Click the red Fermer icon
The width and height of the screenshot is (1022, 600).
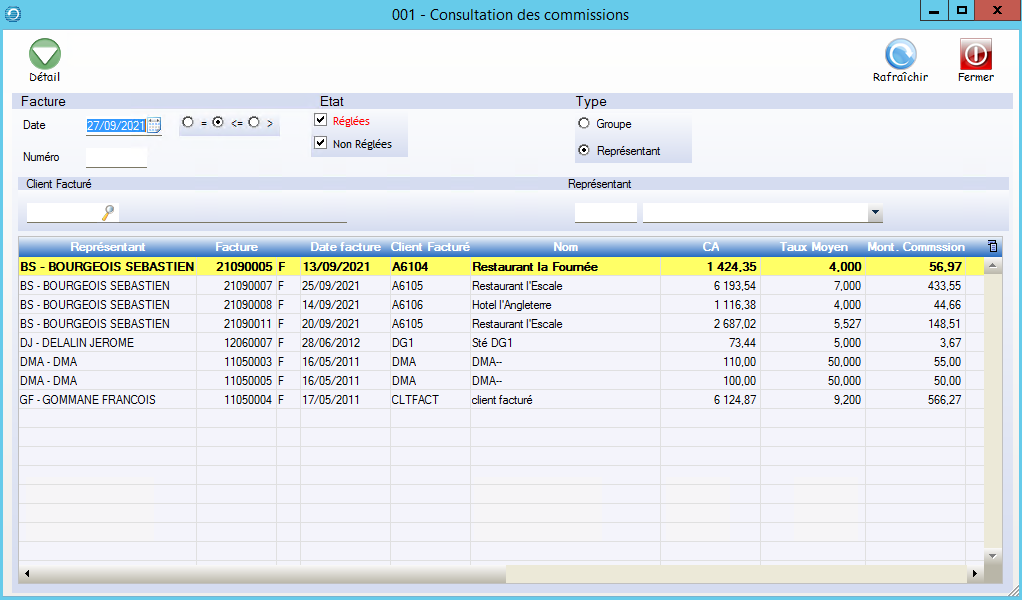pos(975,55)
